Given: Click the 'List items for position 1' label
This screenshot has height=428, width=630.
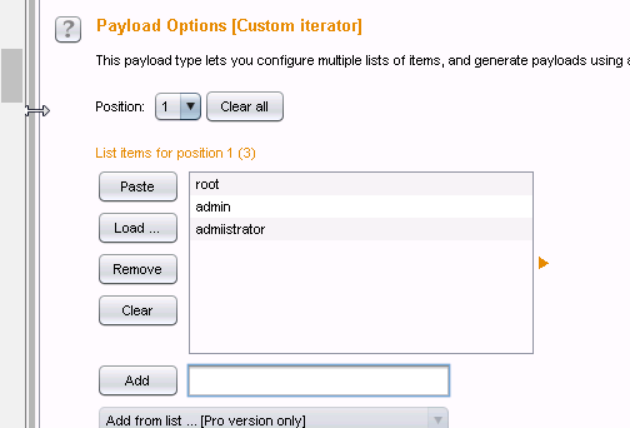Looking at the screenshot, I should pyautogui.click(x=176, y=153).
